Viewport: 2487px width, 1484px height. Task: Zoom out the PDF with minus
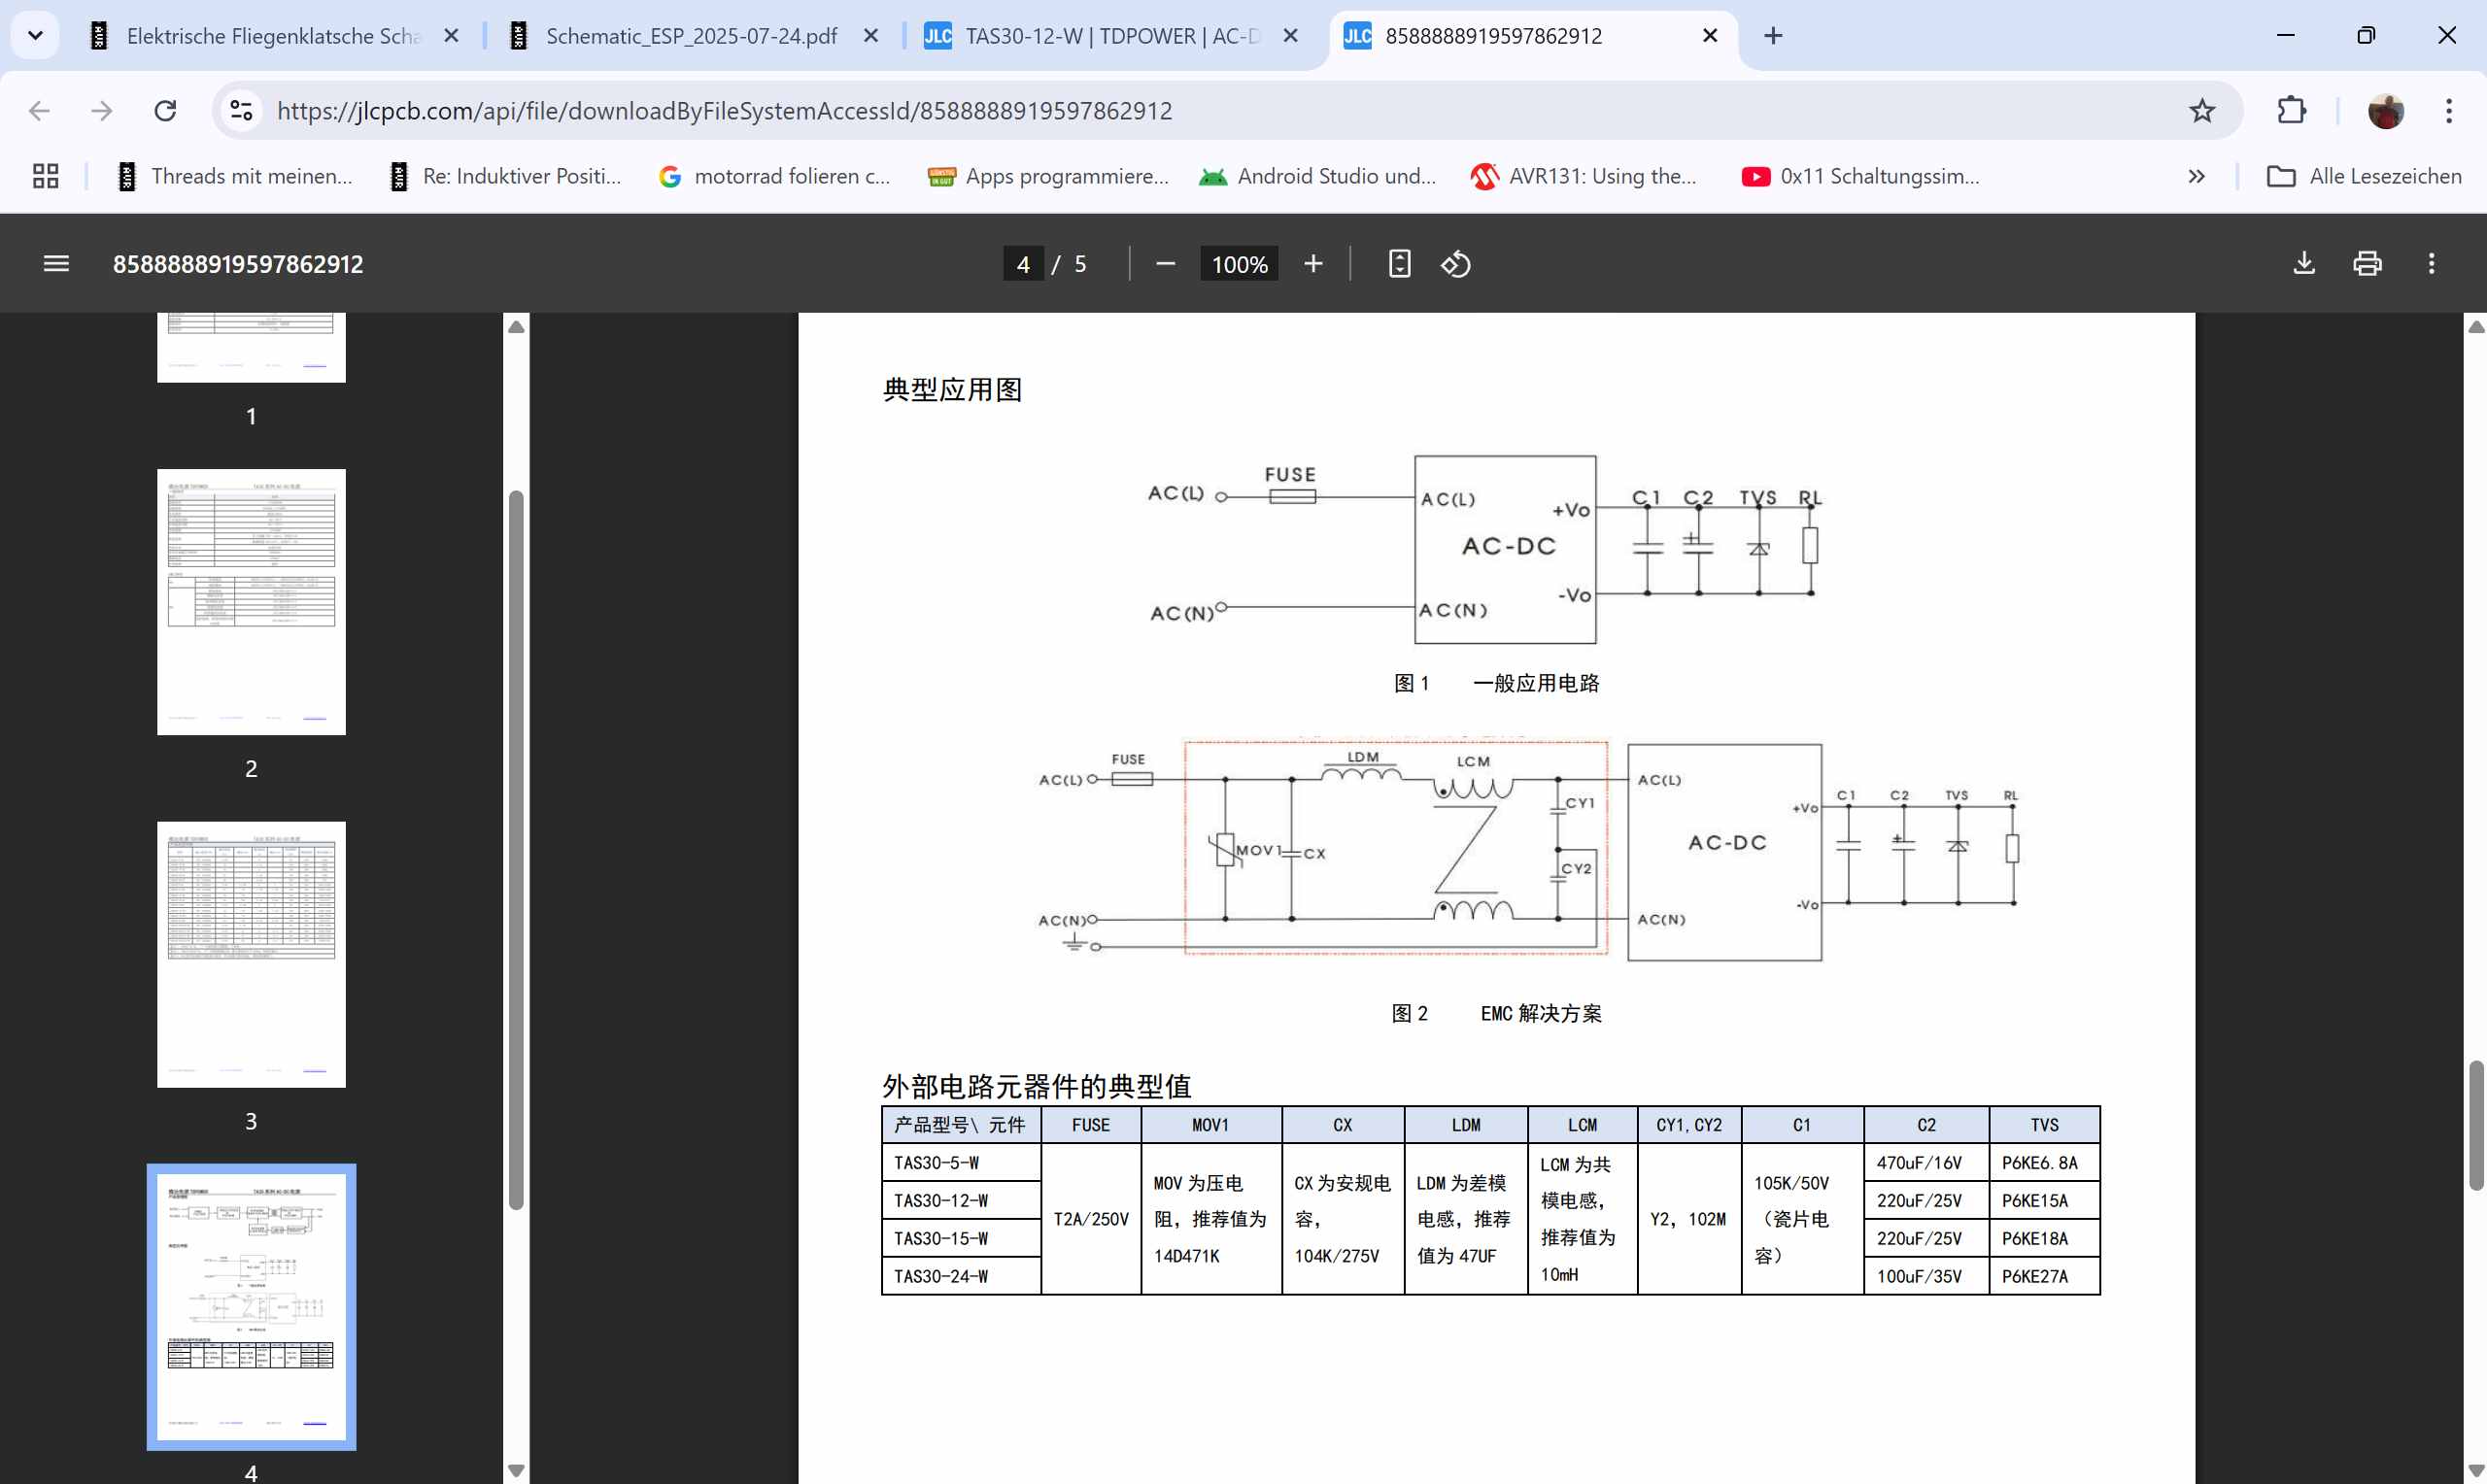point(1165,264)
